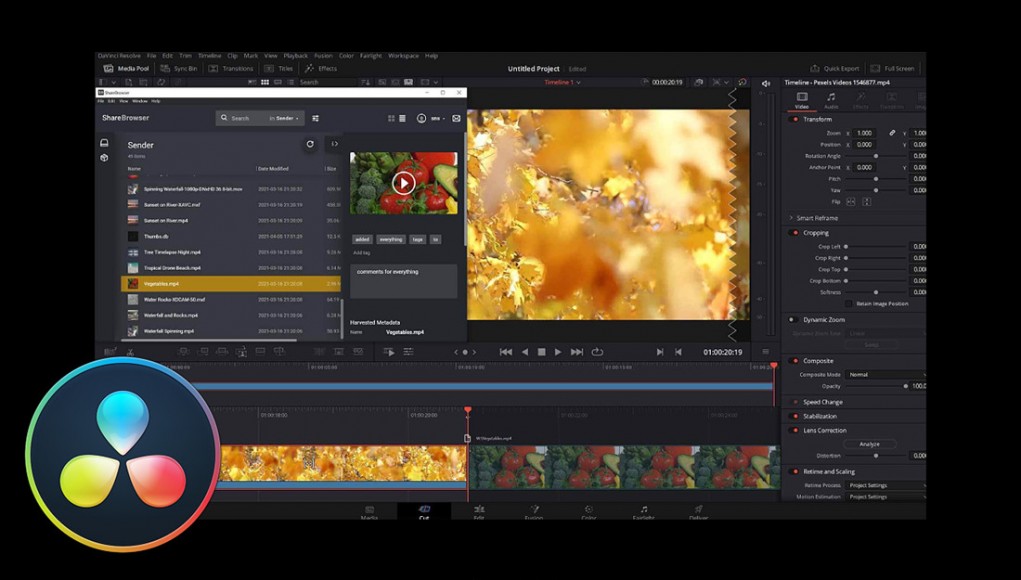1021x580 pixels.
Task: Open the Transitions panel
Action: coord(231,68)
